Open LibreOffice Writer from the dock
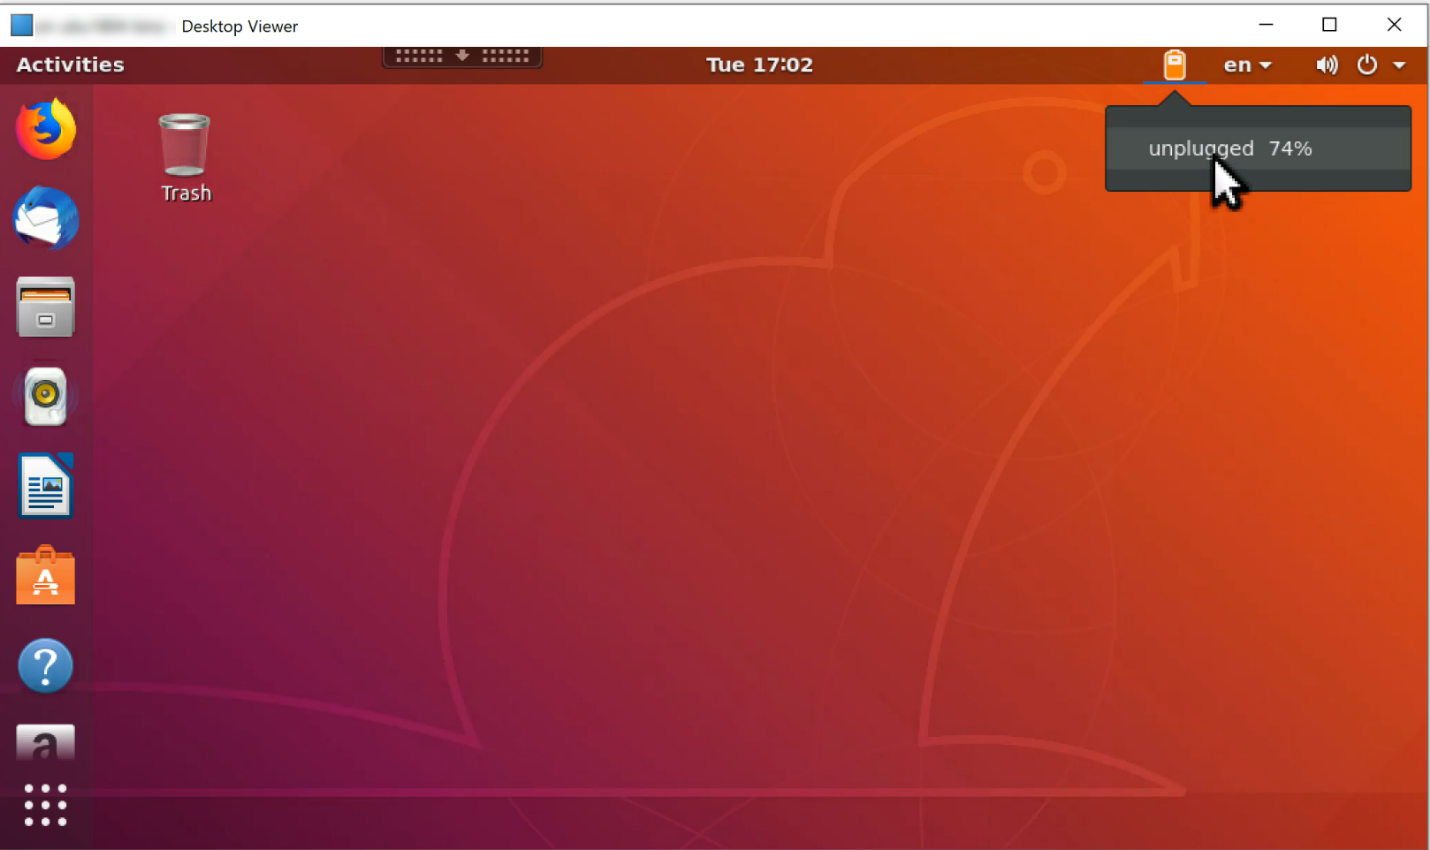 click(x=46, y=486)
